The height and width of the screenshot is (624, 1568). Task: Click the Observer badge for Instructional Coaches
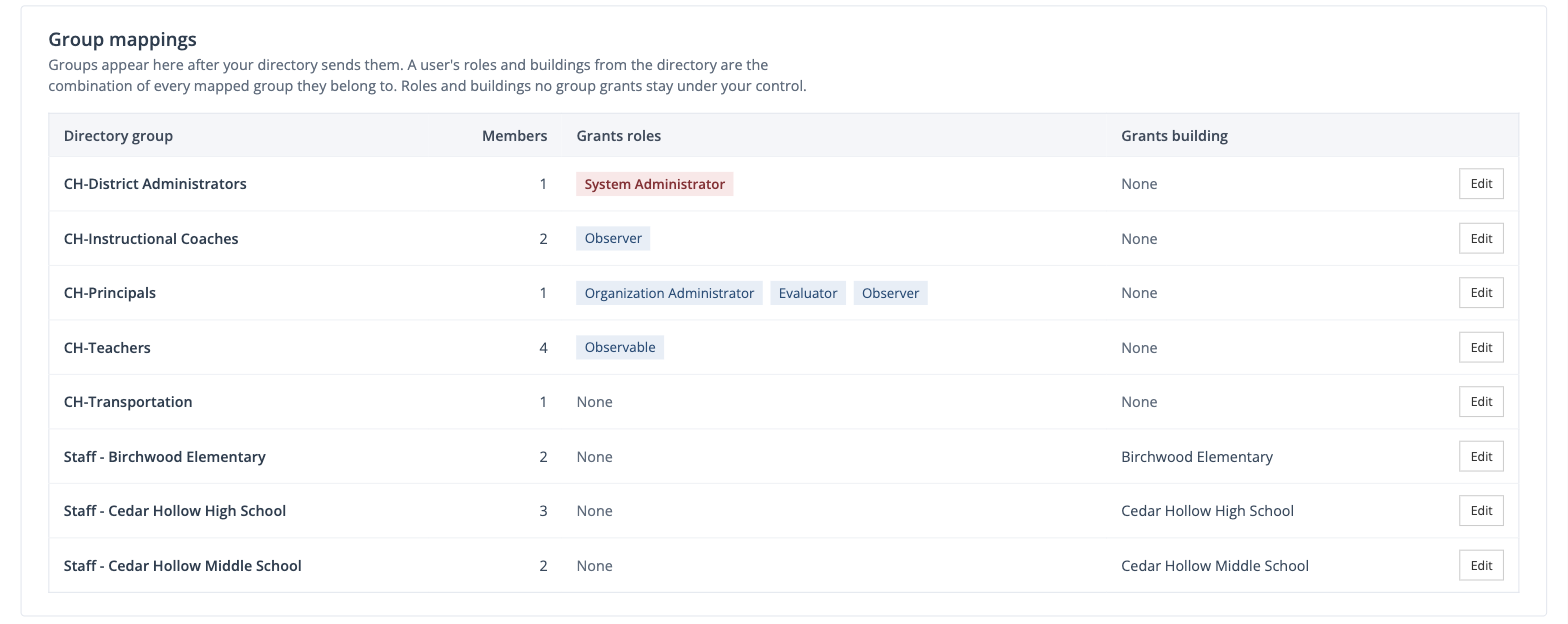pyautogui.click(x=613, y=239)
